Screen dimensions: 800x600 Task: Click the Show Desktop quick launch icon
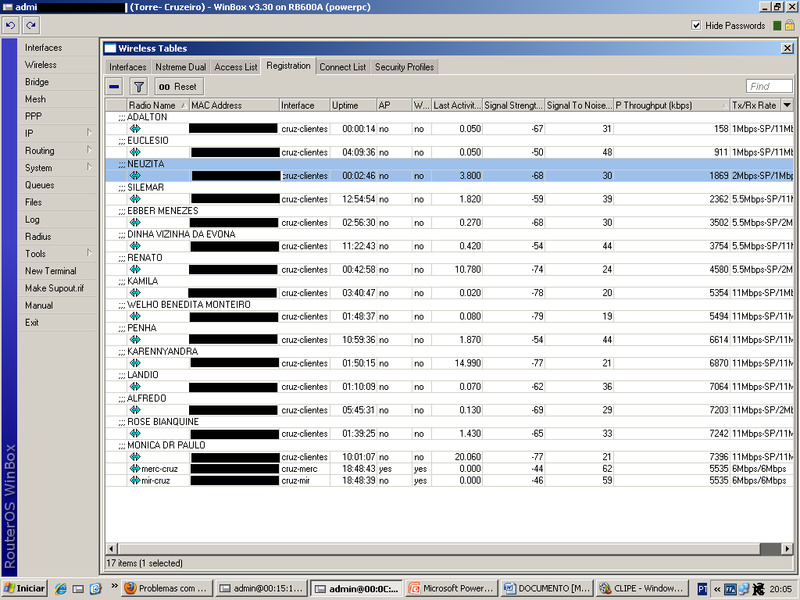(78, 589)
